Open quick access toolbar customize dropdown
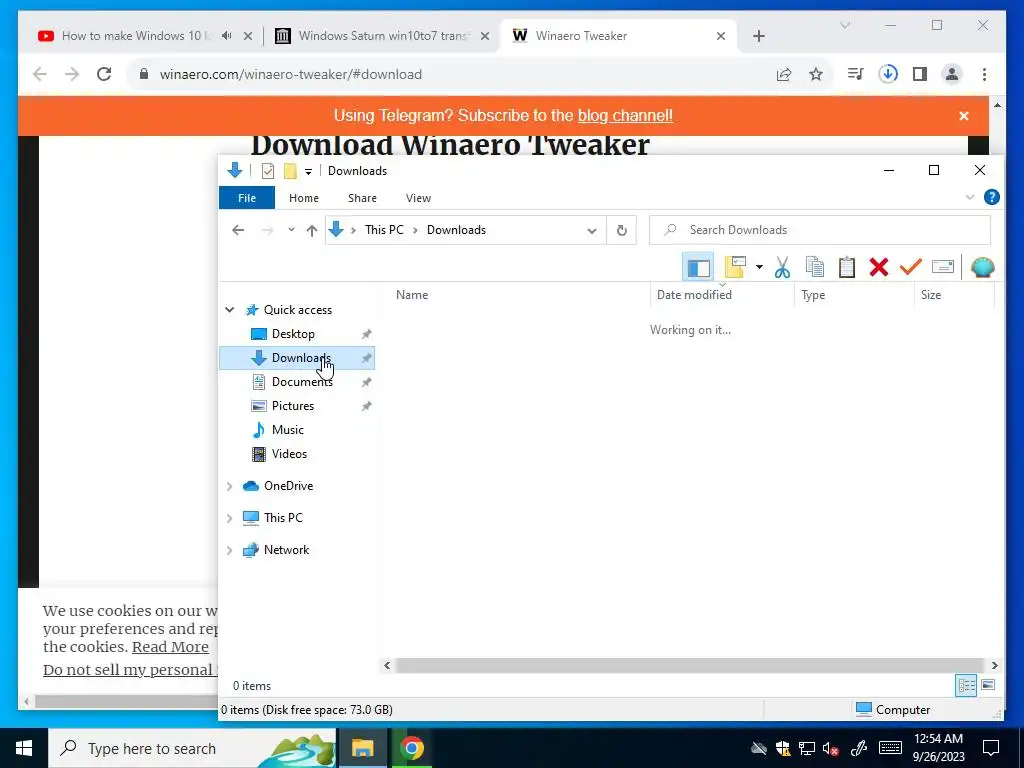This screenshot has height=768, width=1024. [x=308, y=172]
